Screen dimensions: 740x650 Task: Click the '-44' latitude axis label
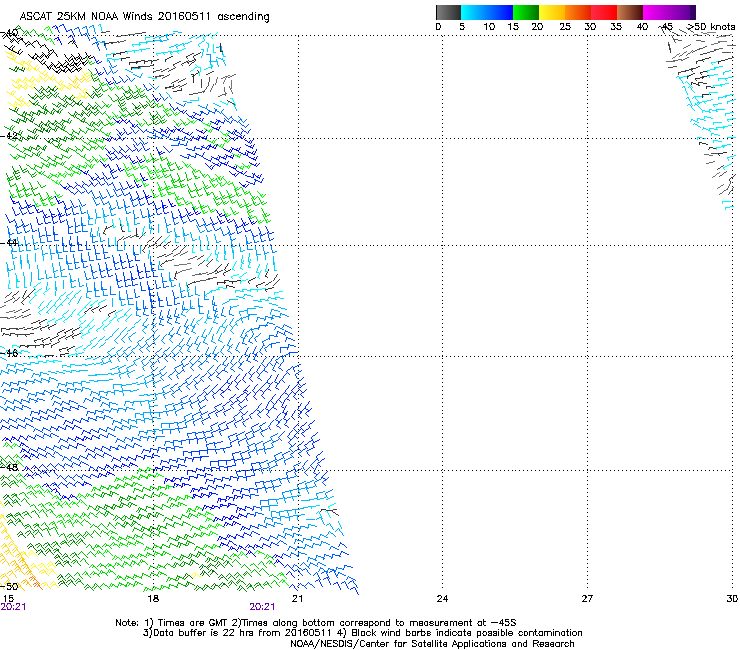pyautogui.click(x=9, y=243)
